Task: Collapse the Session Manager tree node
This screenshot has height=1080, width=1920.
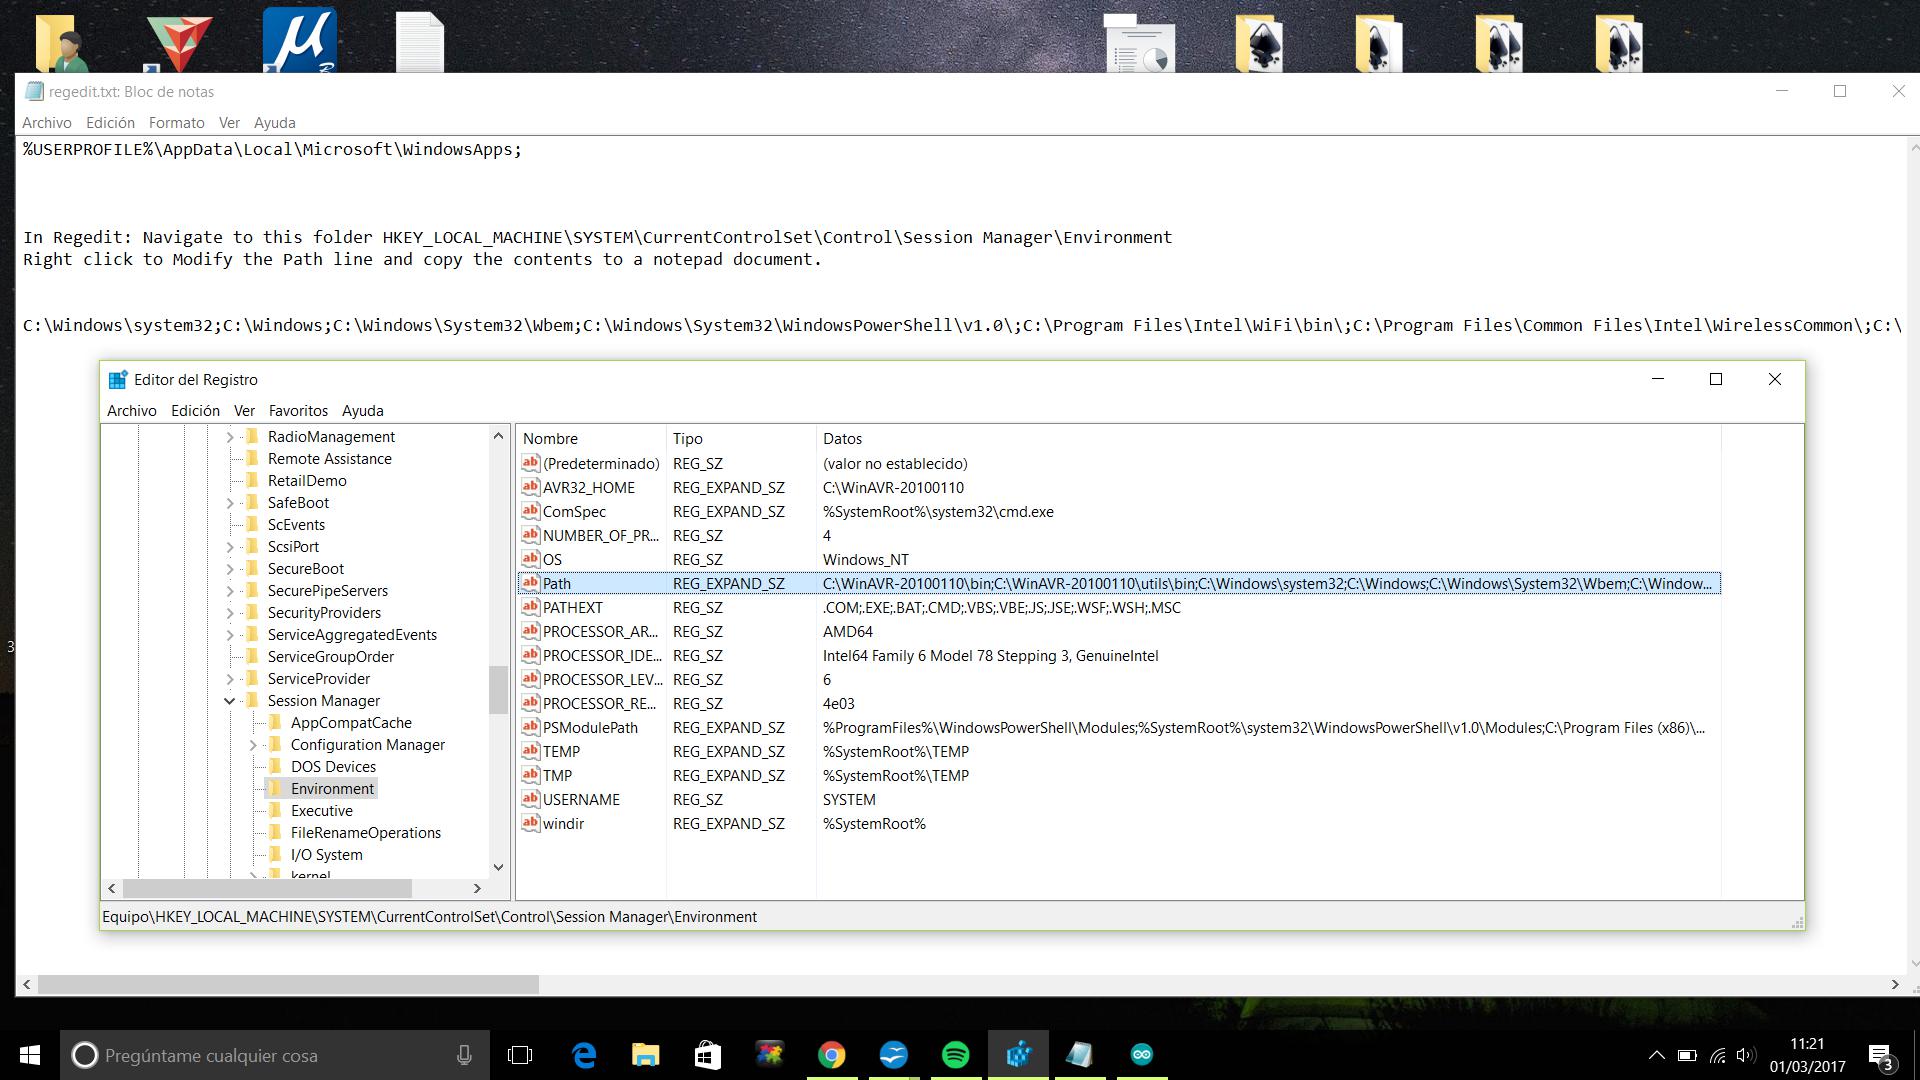Action: 229,701
